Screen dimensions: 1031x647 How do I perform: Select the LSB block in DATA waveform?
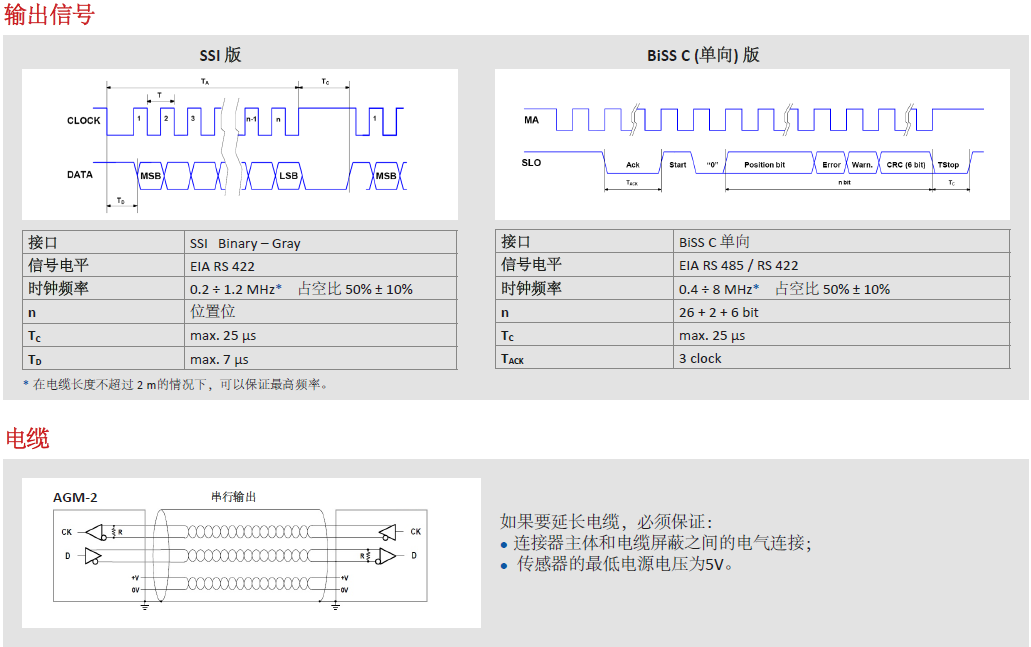click(x=288, y=176)
